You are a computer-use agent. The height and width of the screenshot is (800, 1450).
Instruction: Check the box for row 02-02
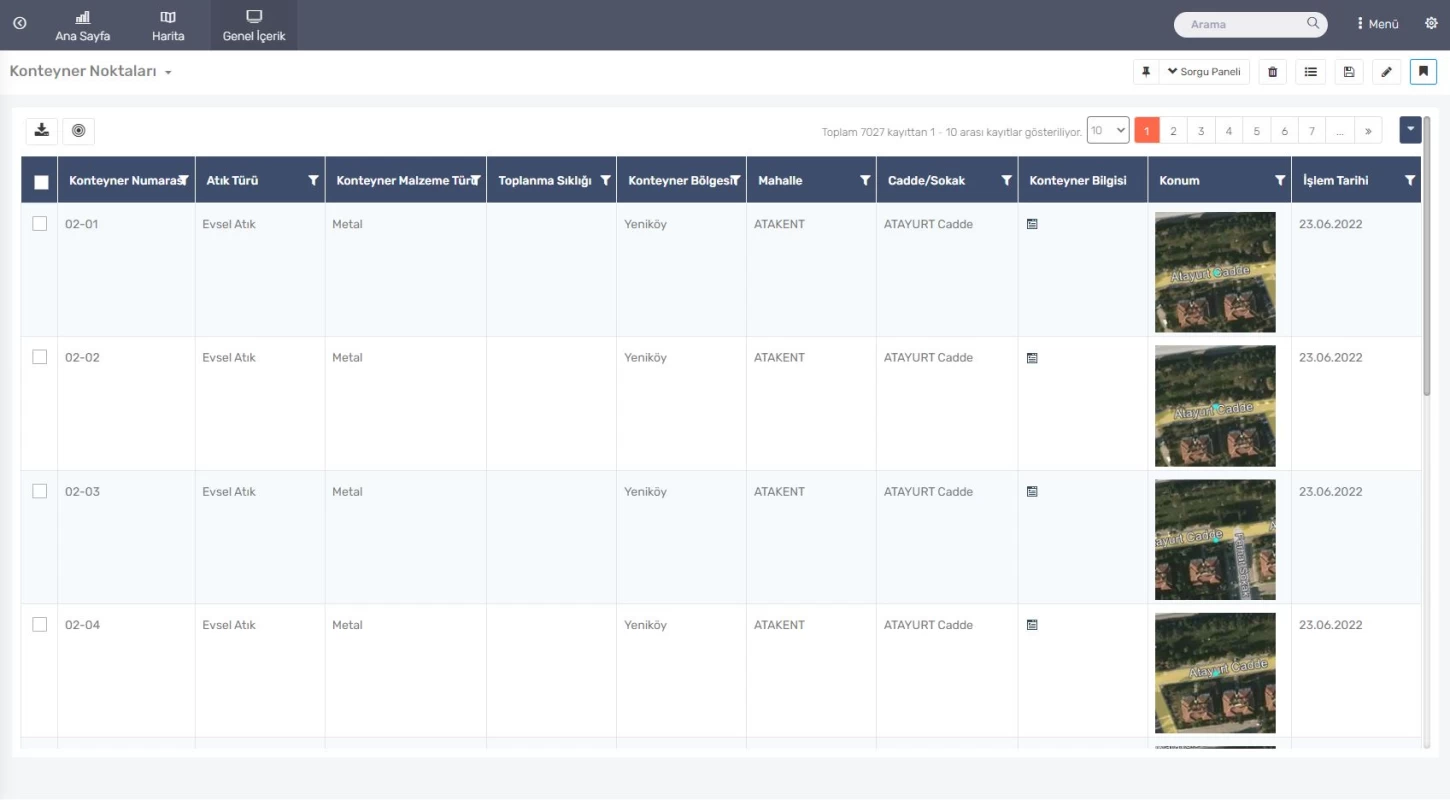pos(40,357)
